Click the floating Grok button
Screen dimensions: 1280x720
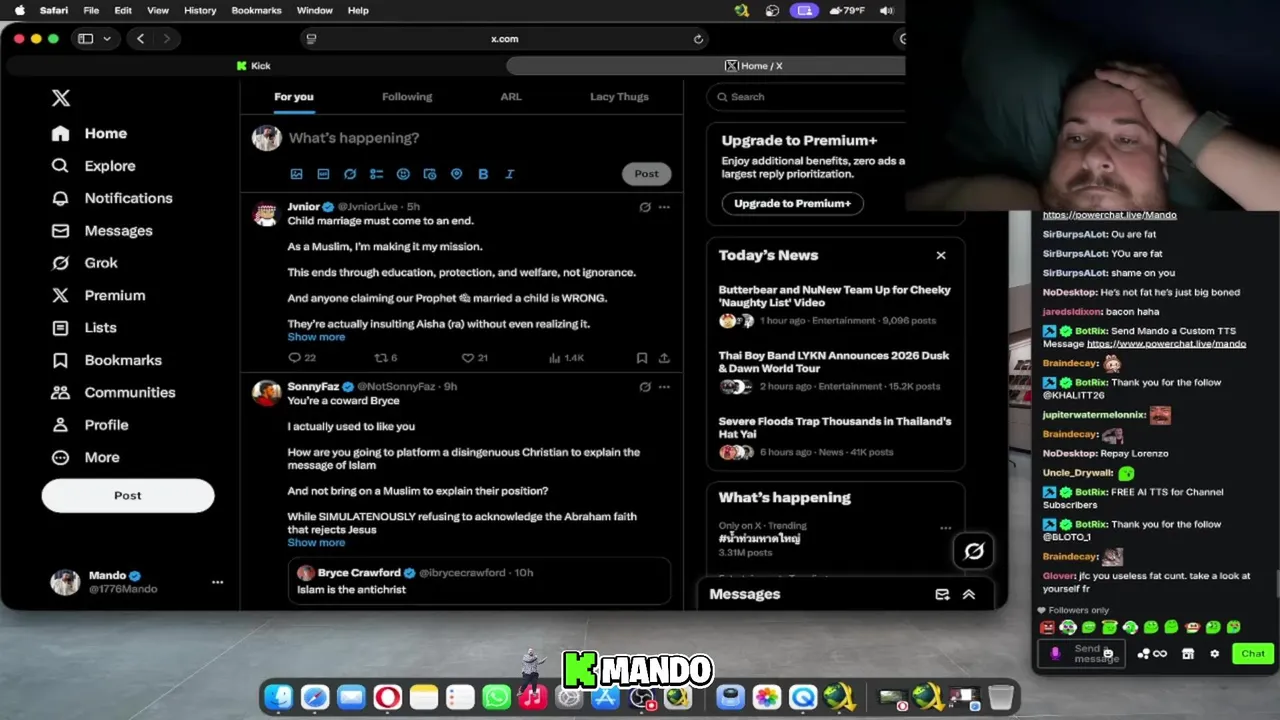[x=974, y=551]
